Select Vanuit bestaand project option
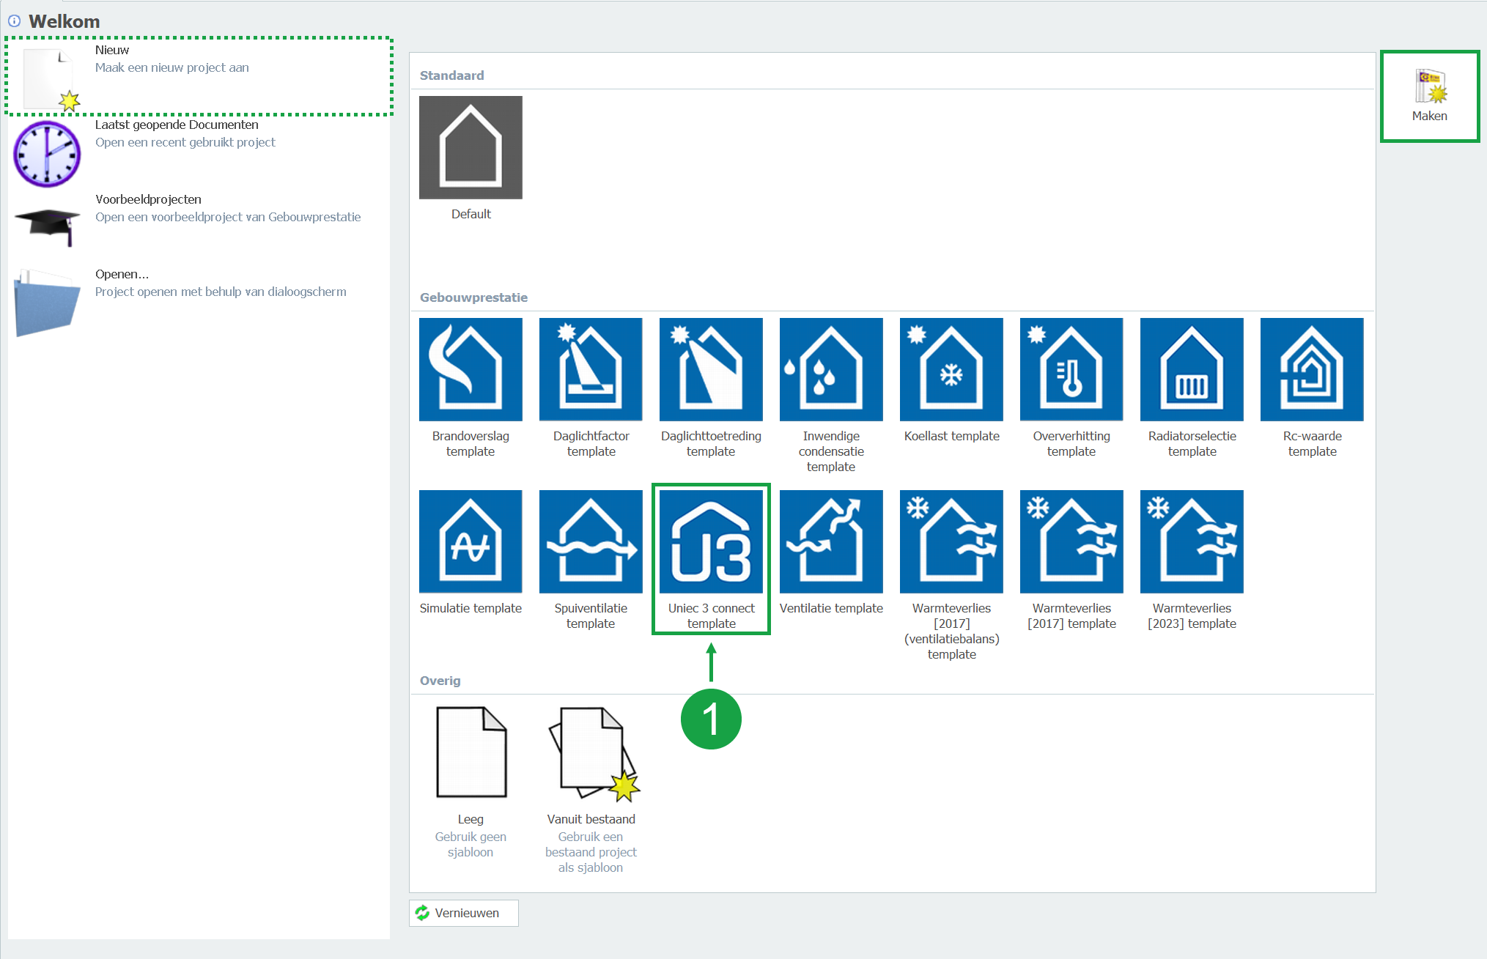 click(591, 753)
